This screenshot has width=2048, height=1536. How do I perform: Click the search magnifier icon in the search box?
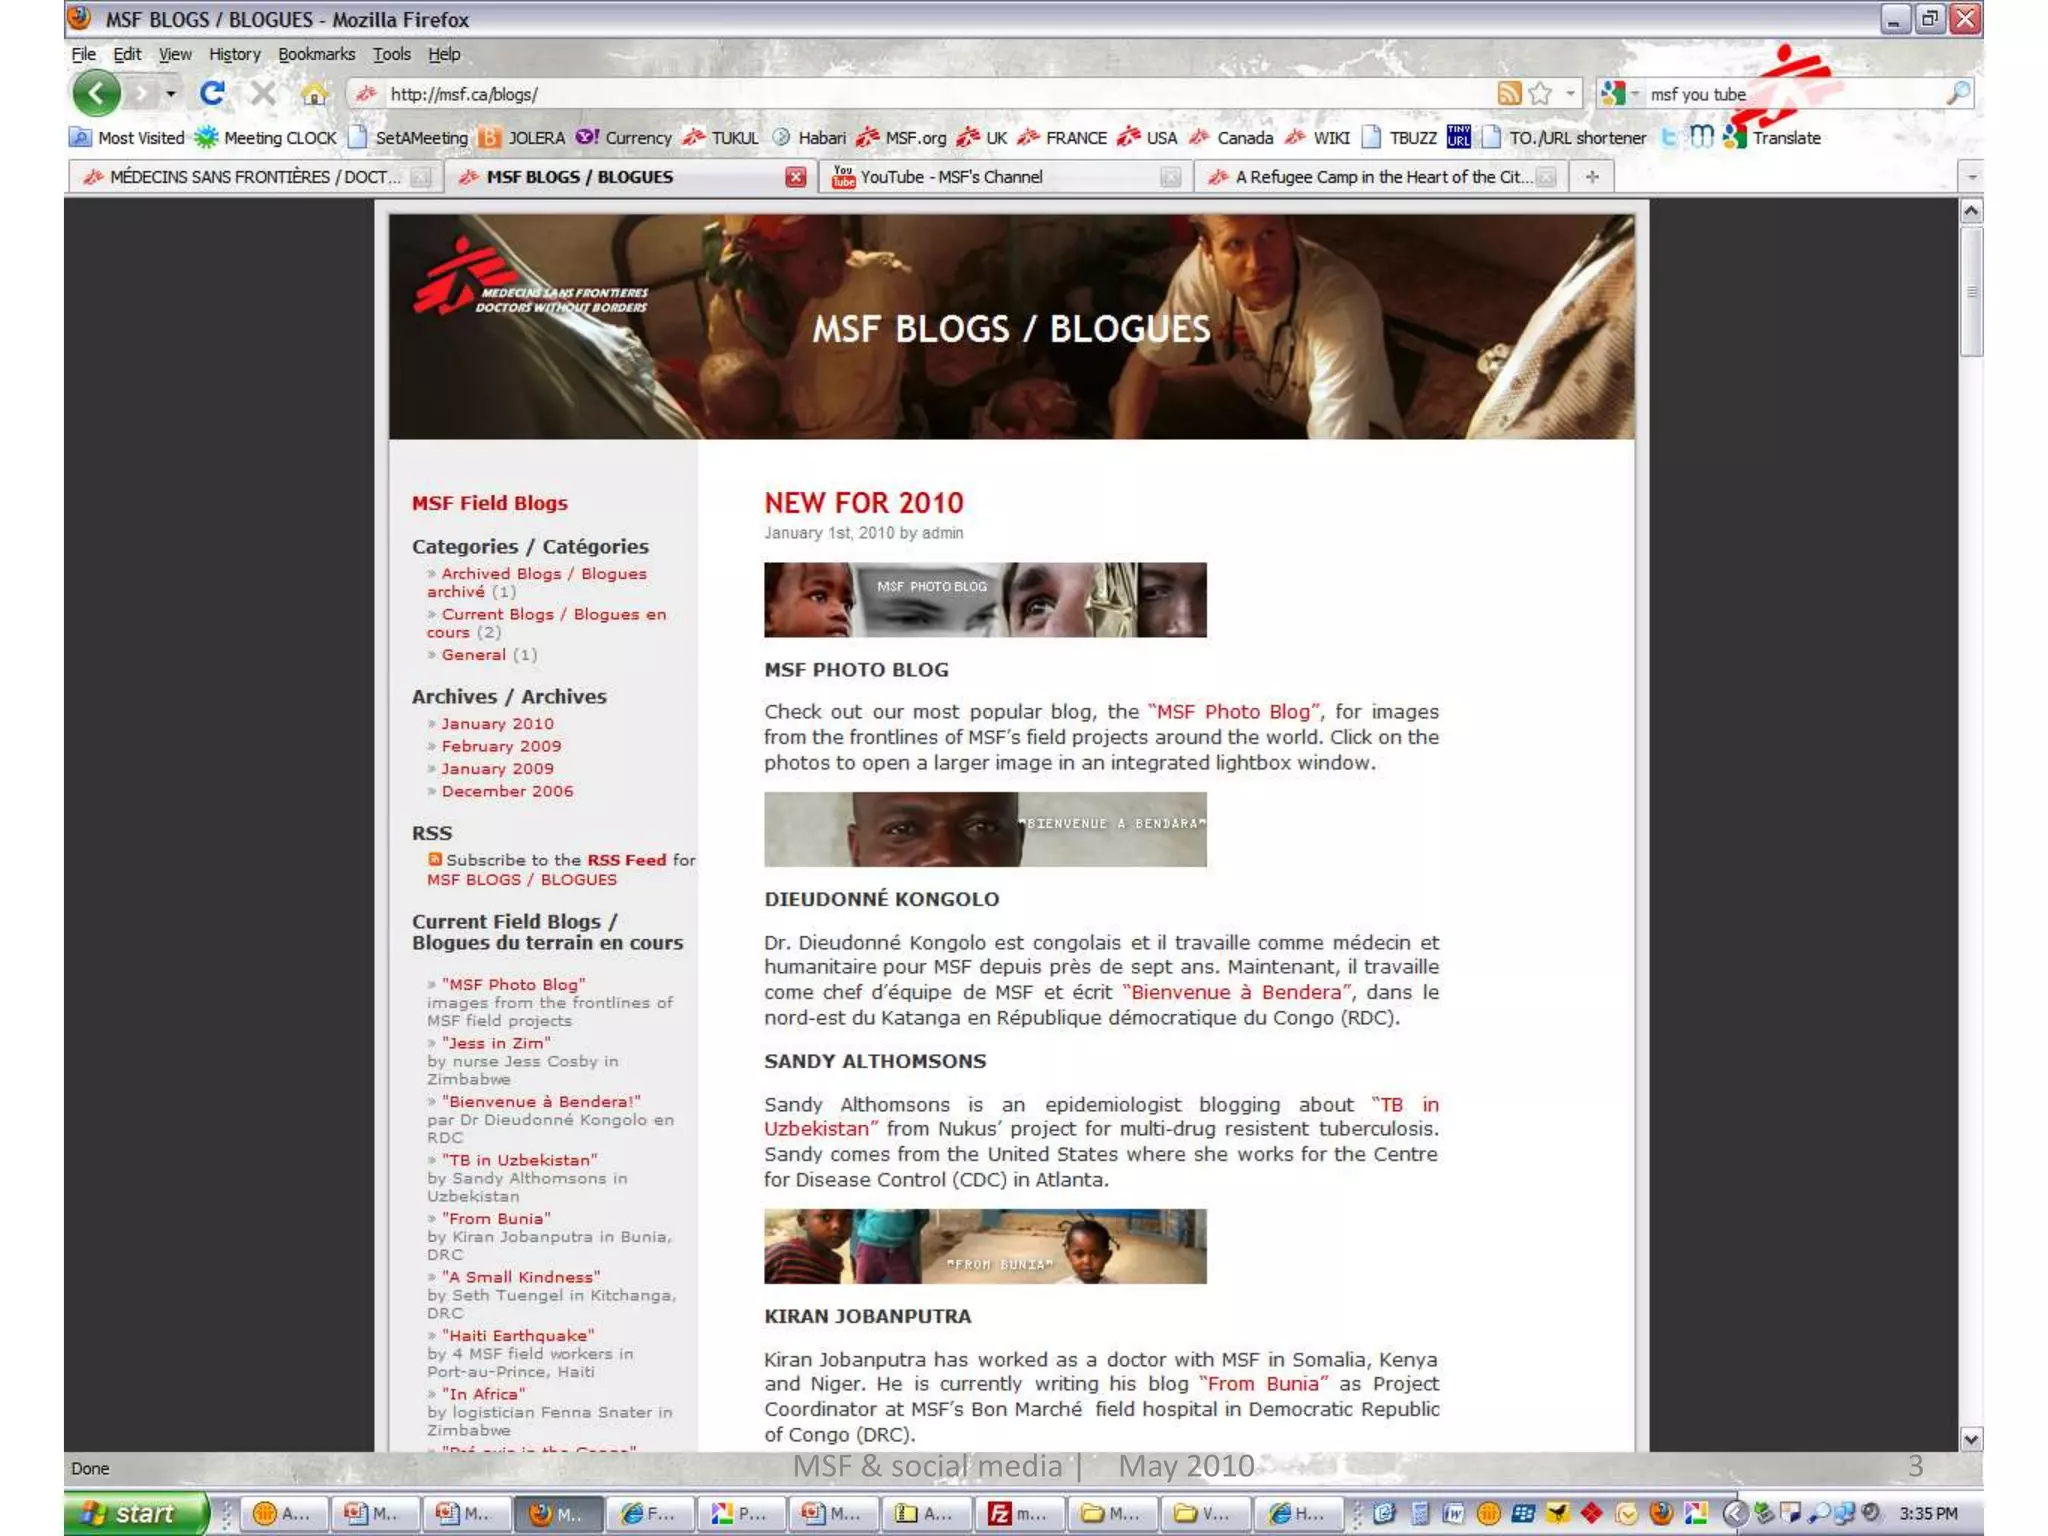[x=1958, y=94]
